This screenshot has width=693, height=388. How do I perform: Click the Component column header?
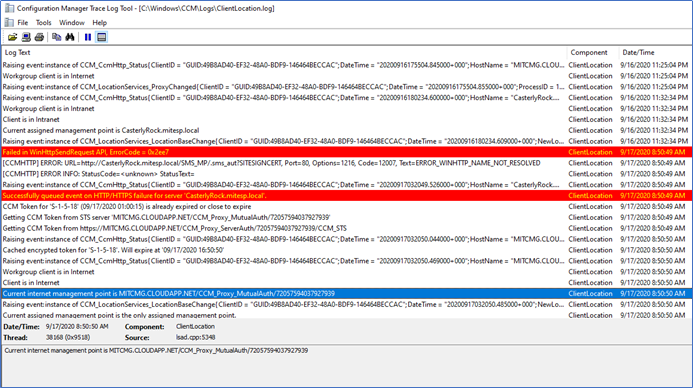click(592, 52)
